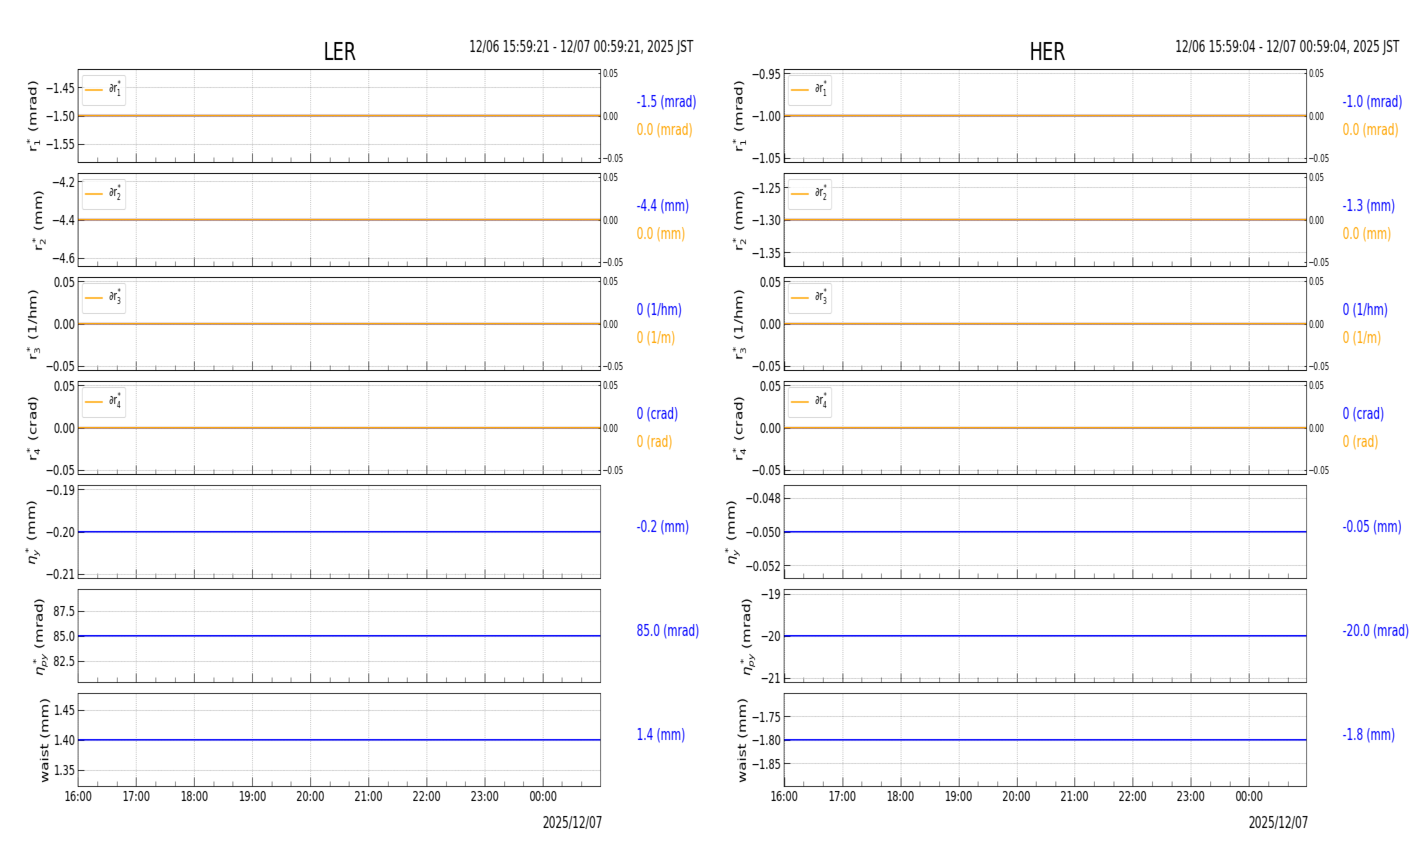
Task: Click the -20.0 (mrad) readout
Action: point(1375,631)
